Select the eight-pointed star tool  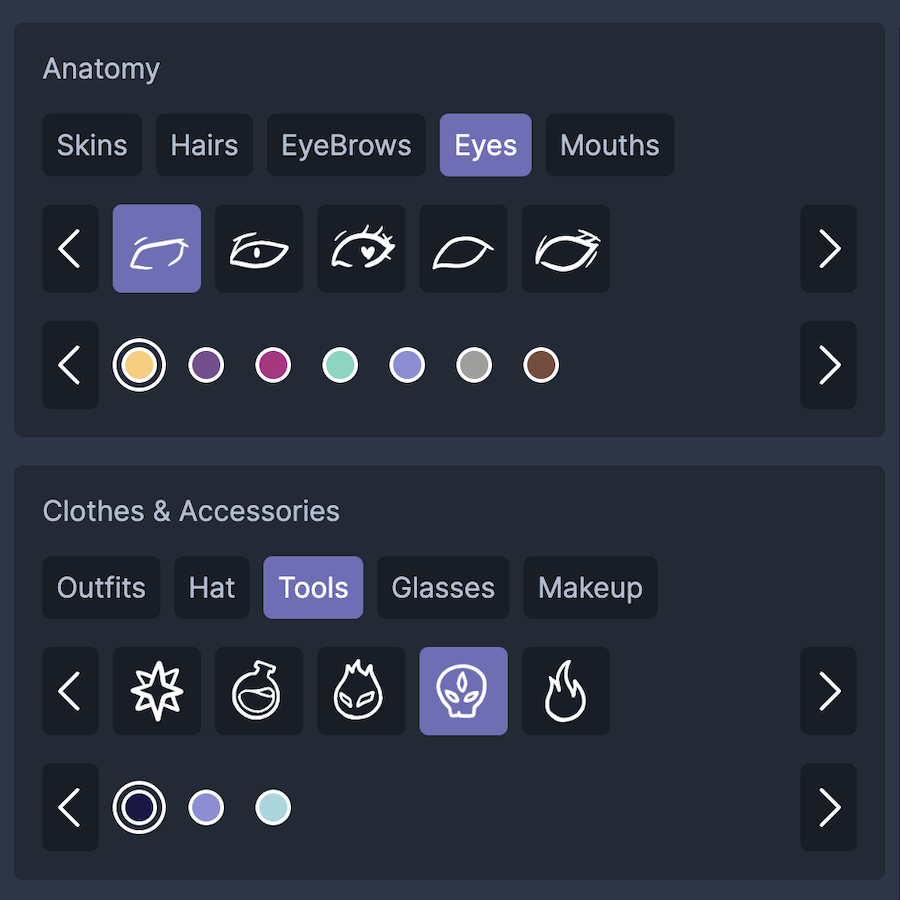[x=157, y=691]
